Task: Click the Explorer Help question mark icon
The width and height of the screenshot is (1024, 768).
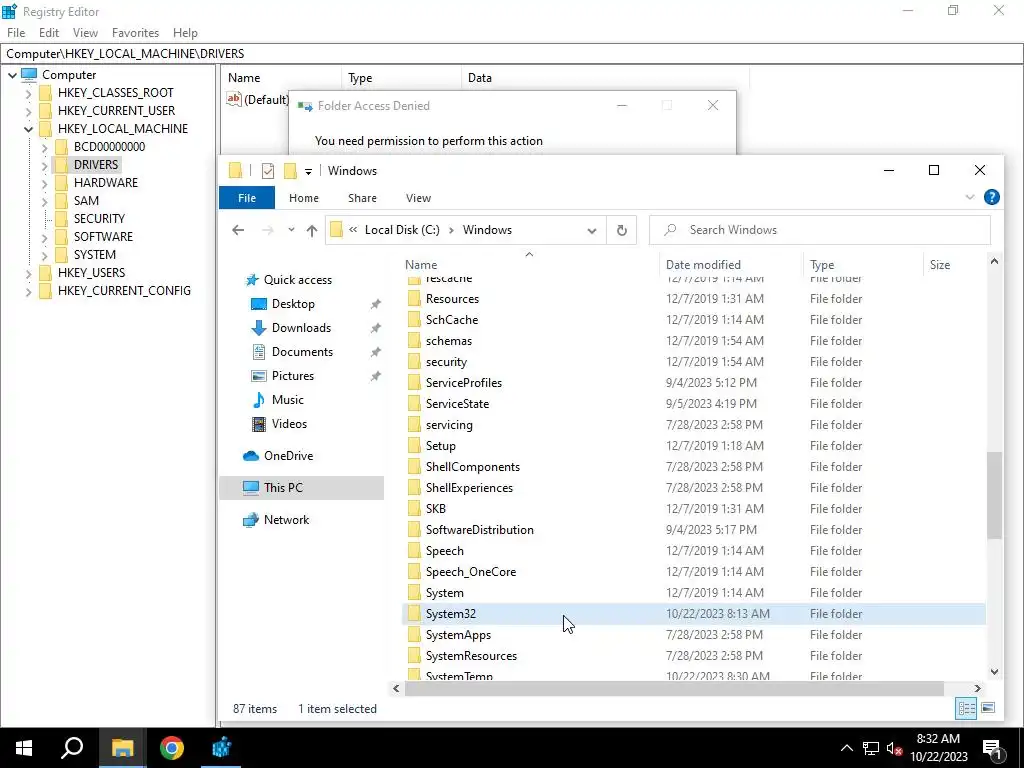Action: coord(991,197)
